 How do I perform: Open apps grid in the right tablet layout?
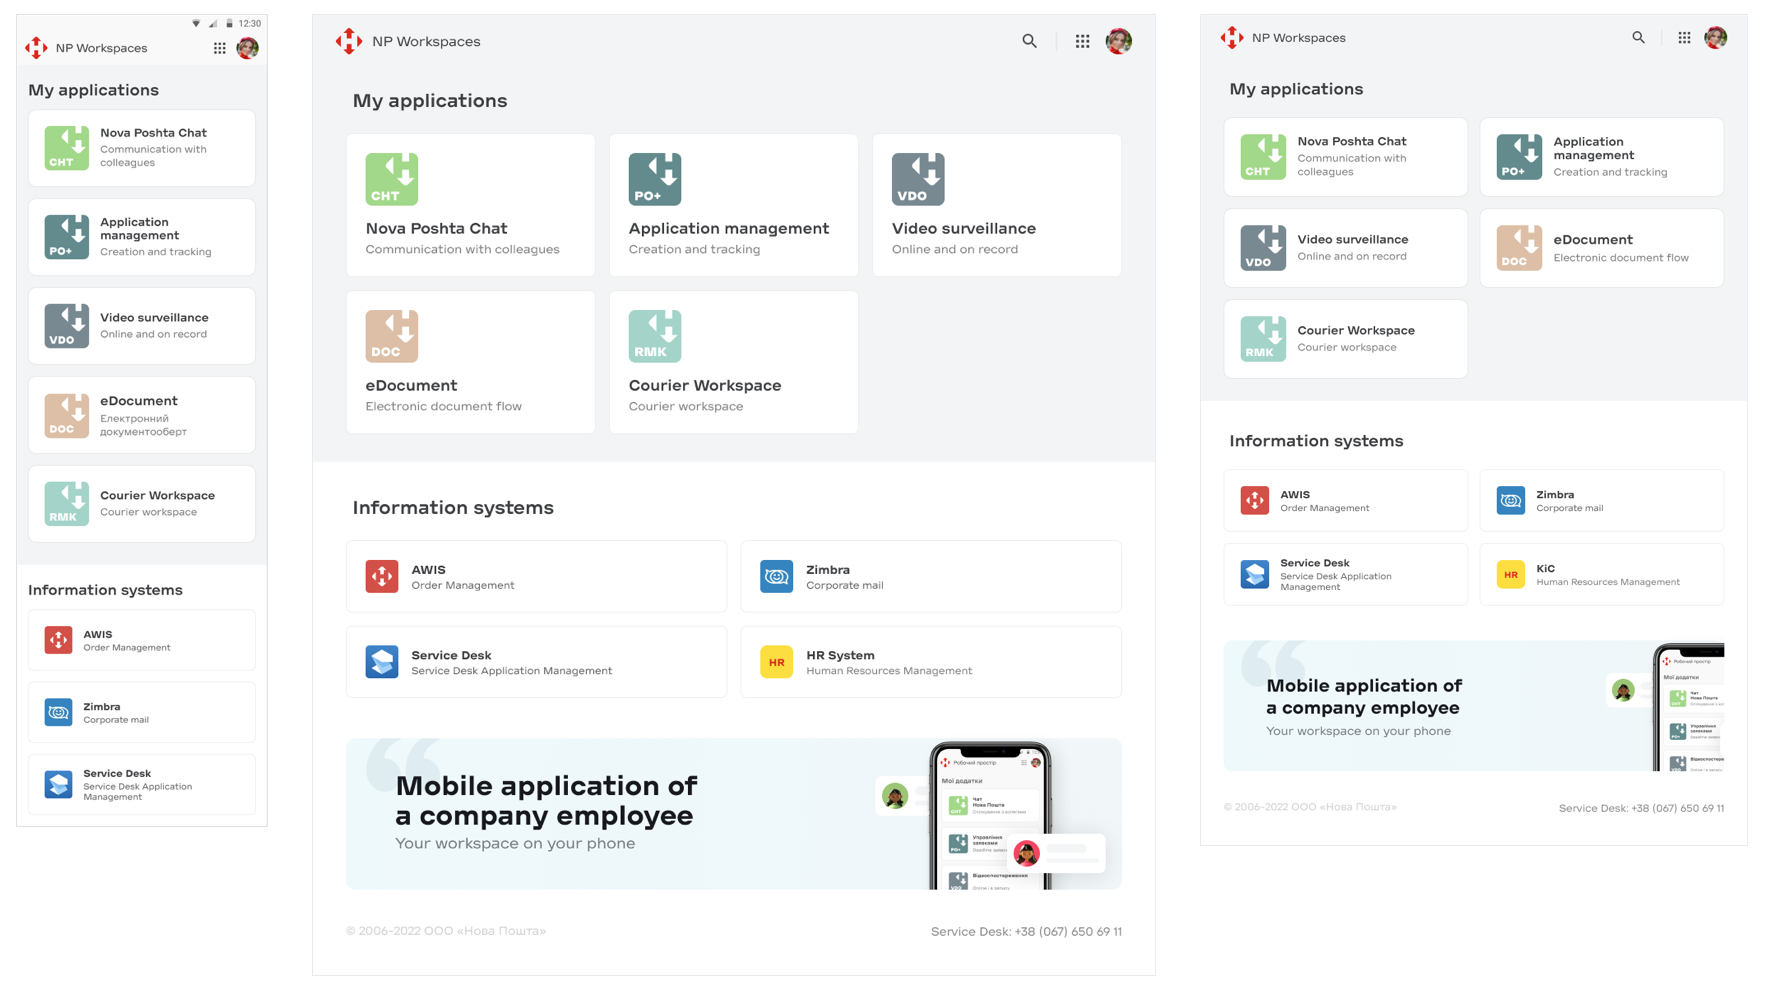(x=1684, y=38)
